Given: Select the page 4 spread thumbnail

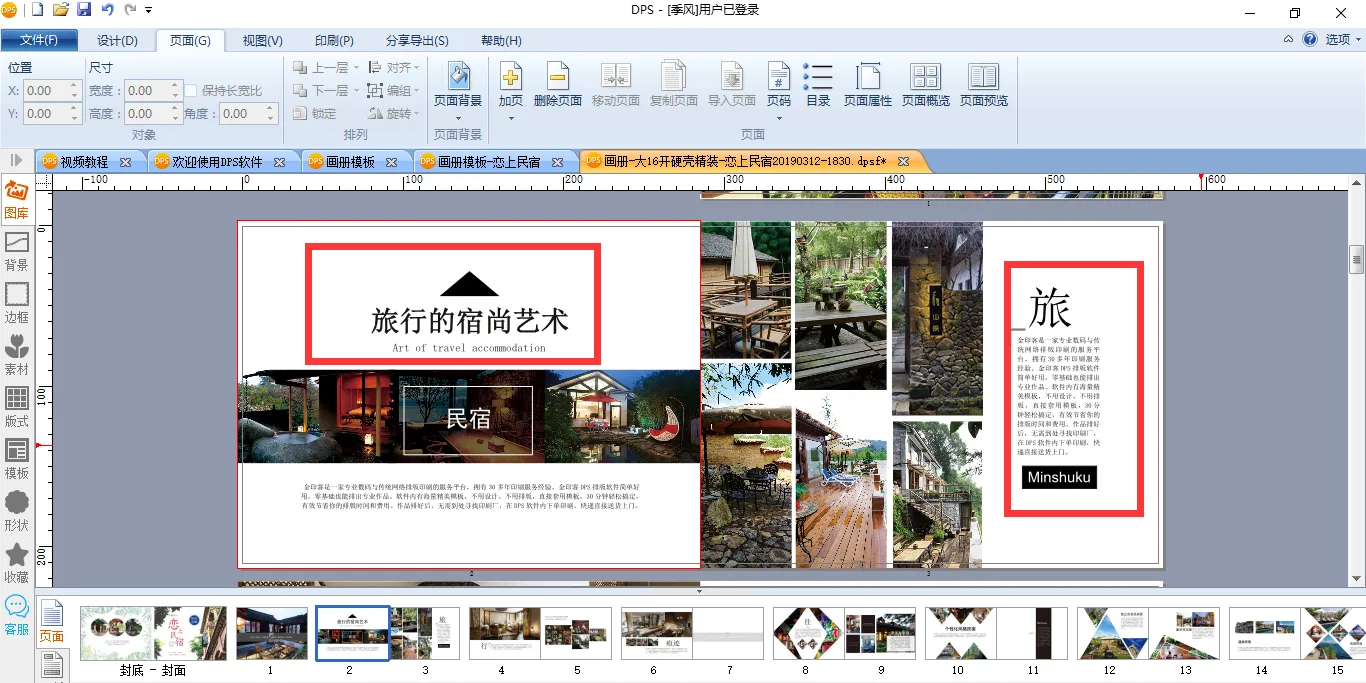Looking at the screenshot, I should tap(500, 633).
